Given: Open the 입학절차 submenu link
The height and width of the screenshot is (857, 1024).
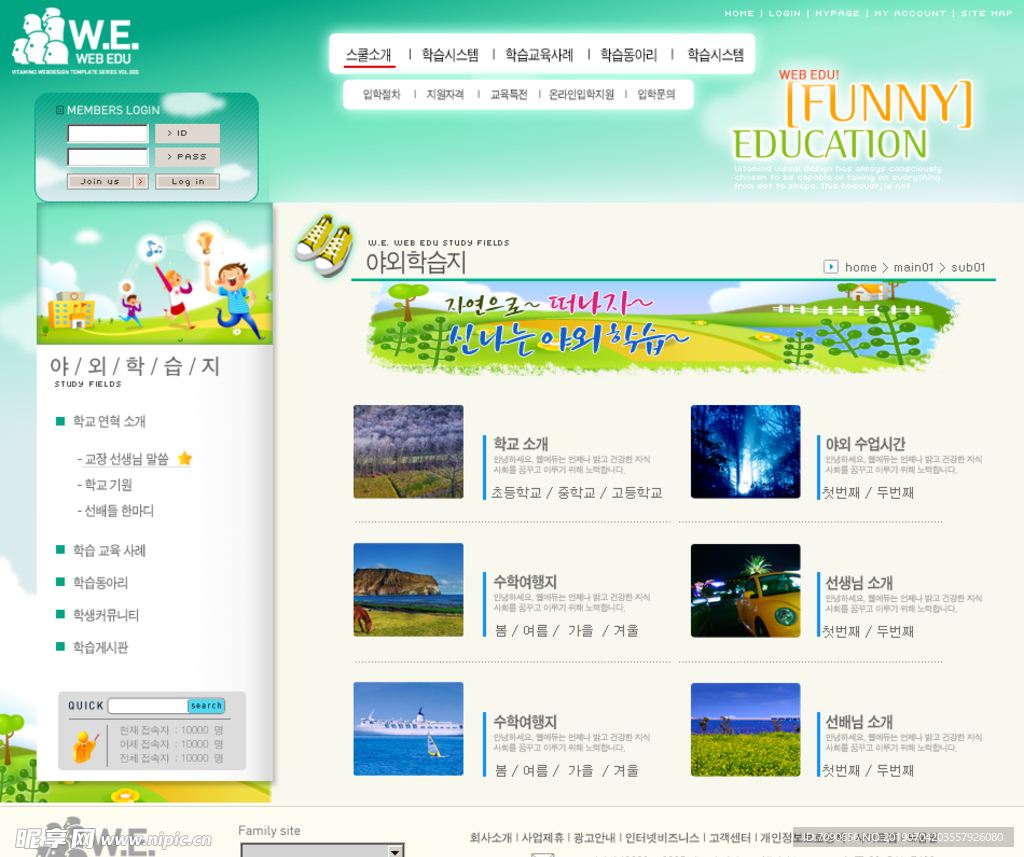Looking at the screenshot, I should pos(381,95).
